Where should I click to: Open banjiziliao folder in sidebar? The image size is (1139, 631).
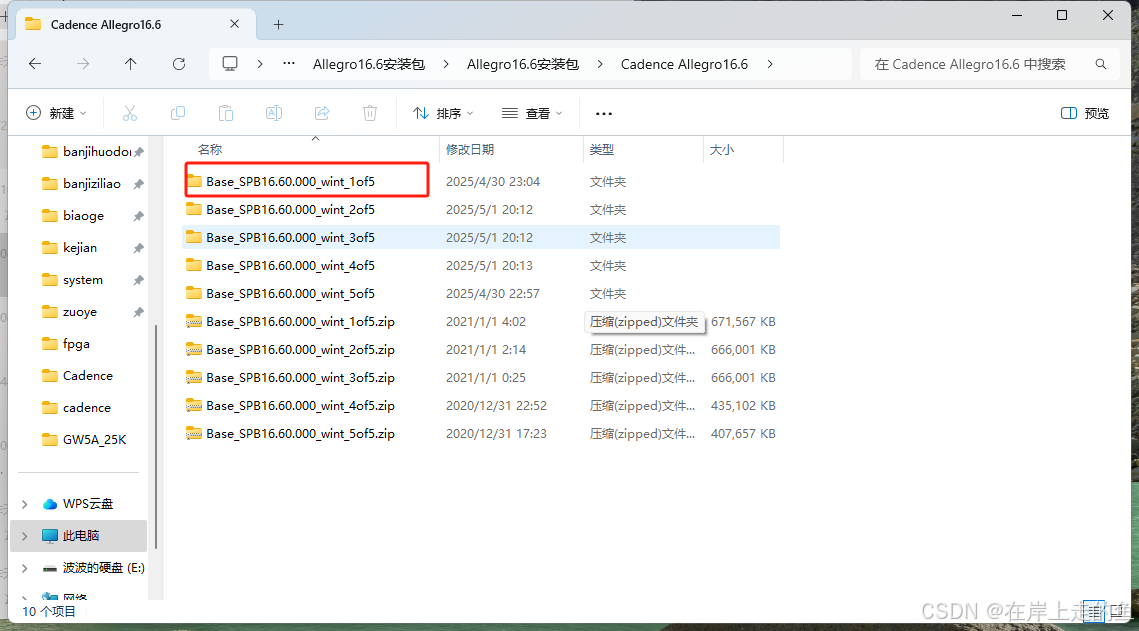[x=80, y=184]
